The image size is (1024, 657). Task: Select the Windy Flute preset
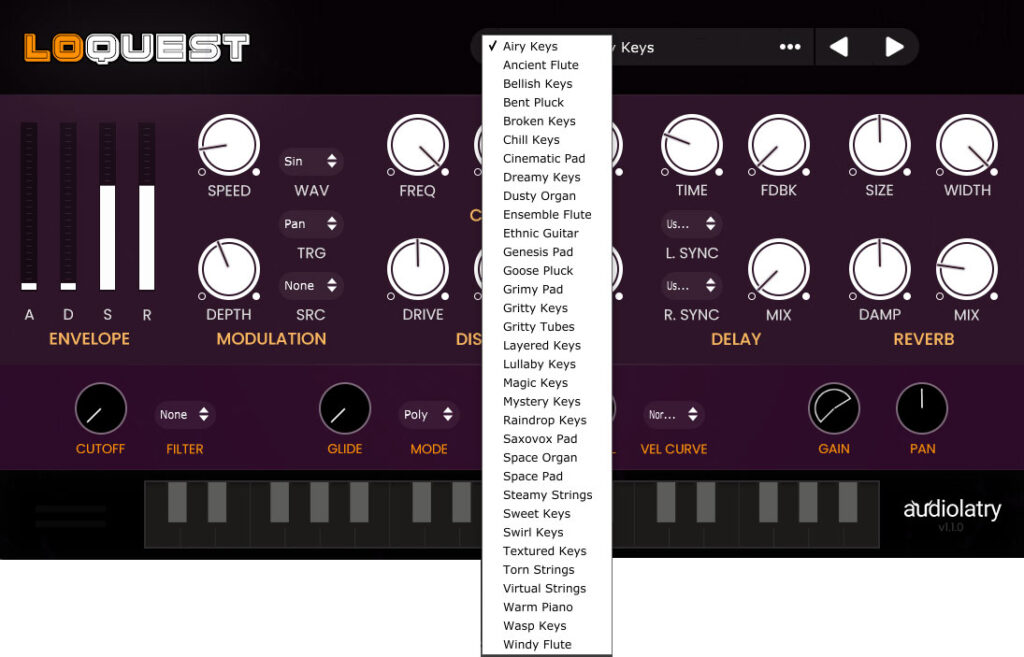(x=547, y=645)
